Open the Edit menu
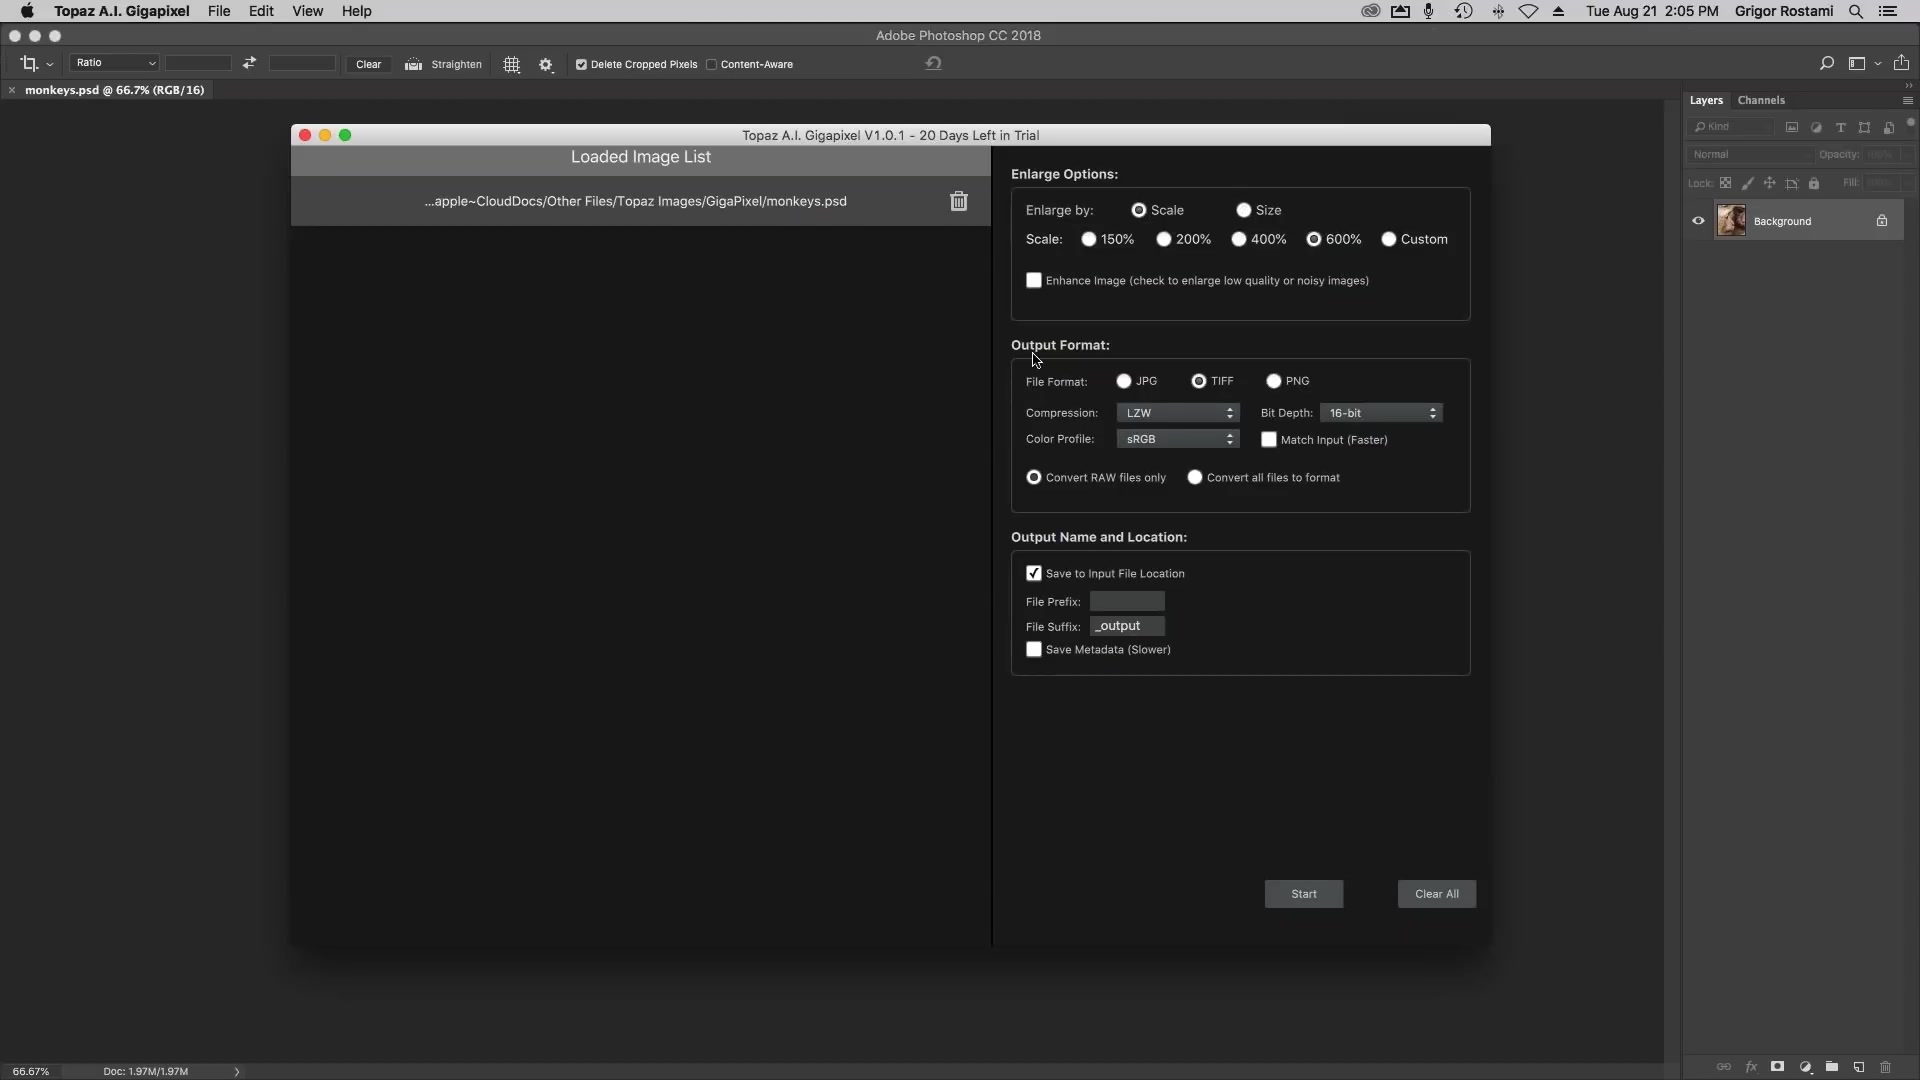The image size is (1920, 1080). (261, 11)
